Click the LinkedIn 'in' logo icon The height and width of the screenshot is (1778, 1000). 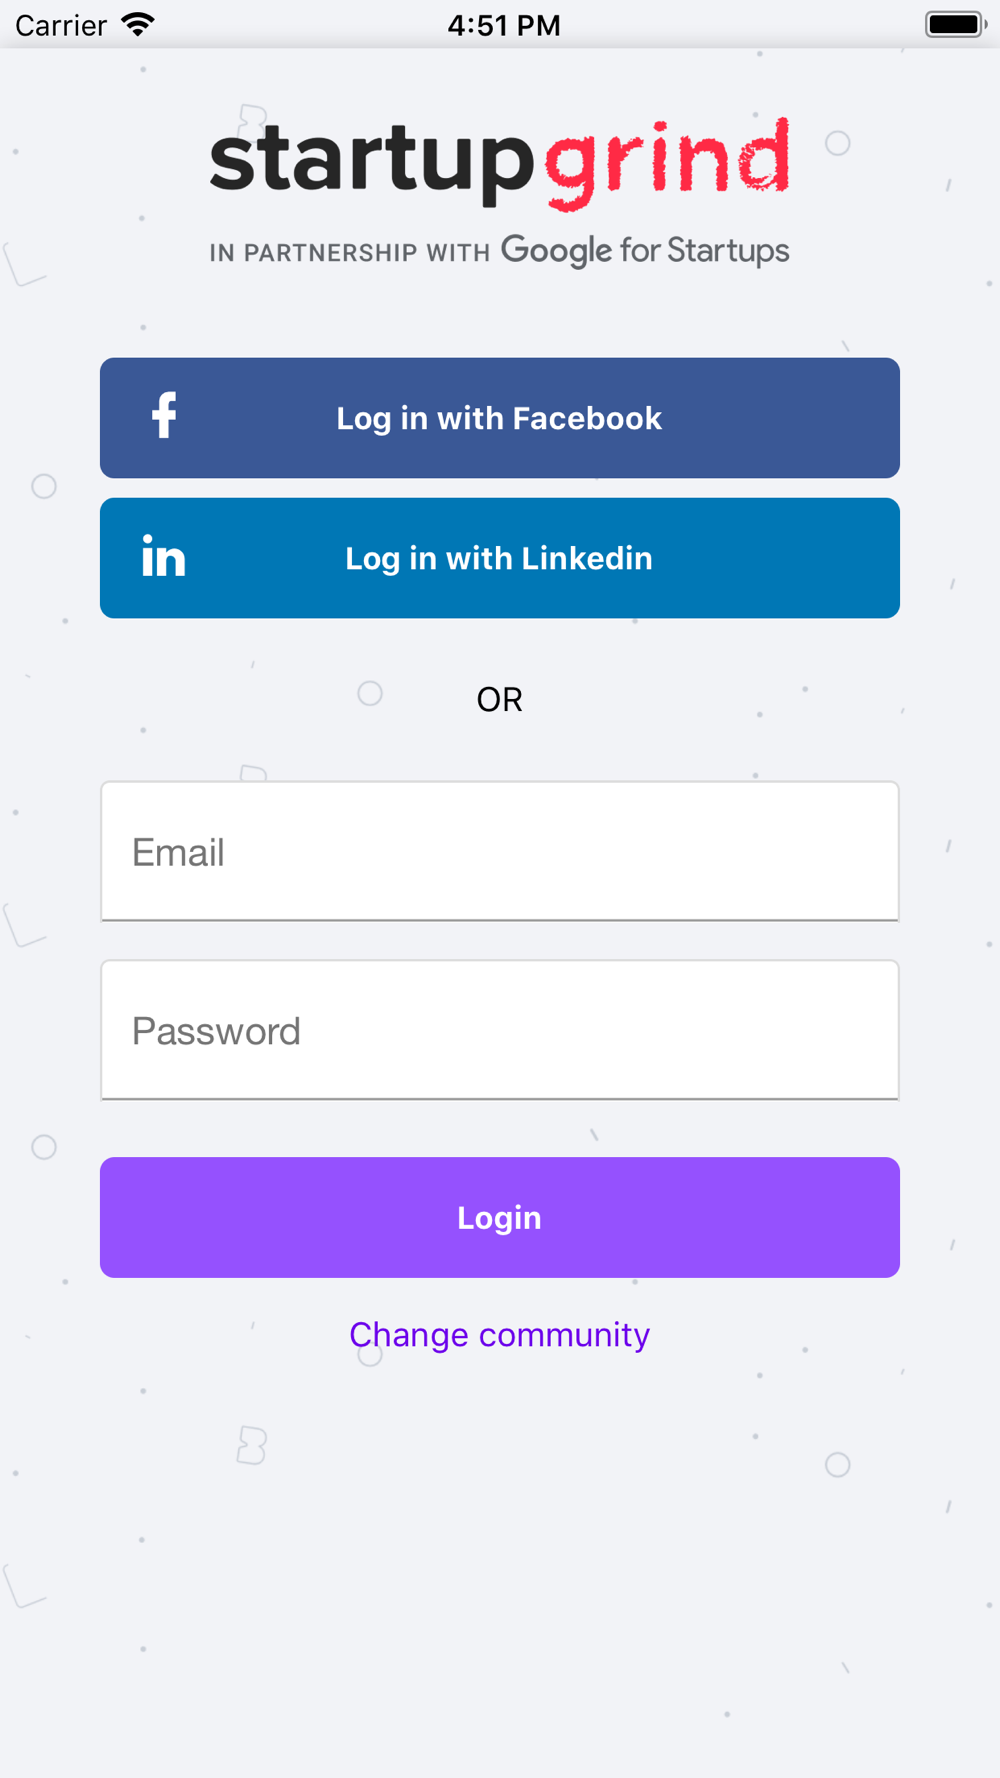164,556
